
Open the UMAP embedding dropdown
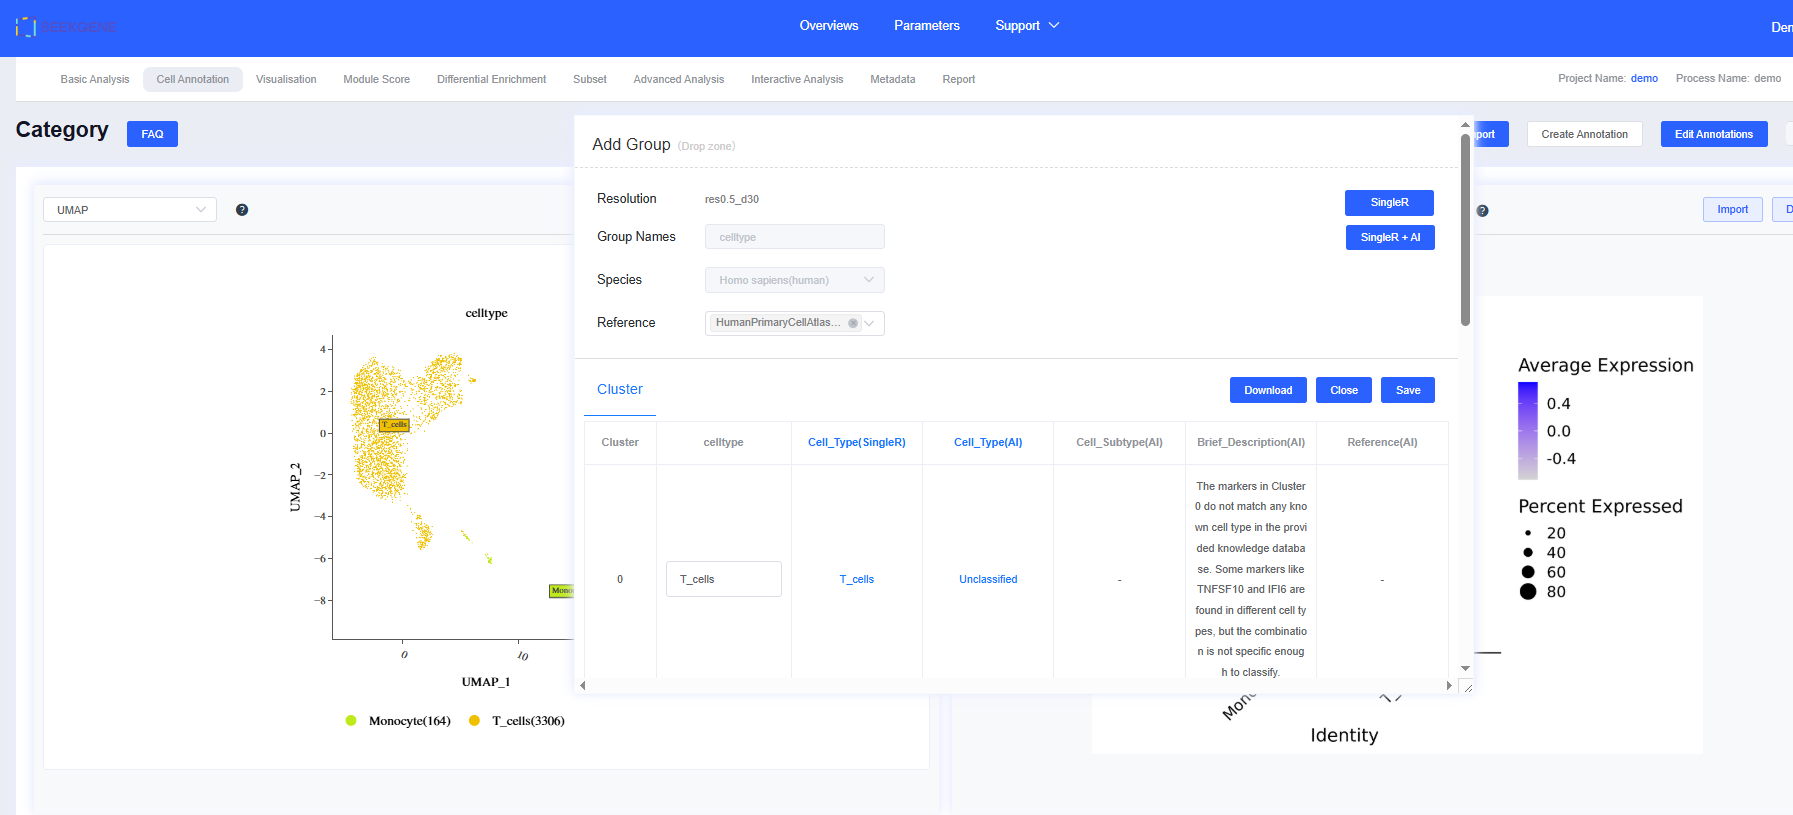(x=130, y=210)
